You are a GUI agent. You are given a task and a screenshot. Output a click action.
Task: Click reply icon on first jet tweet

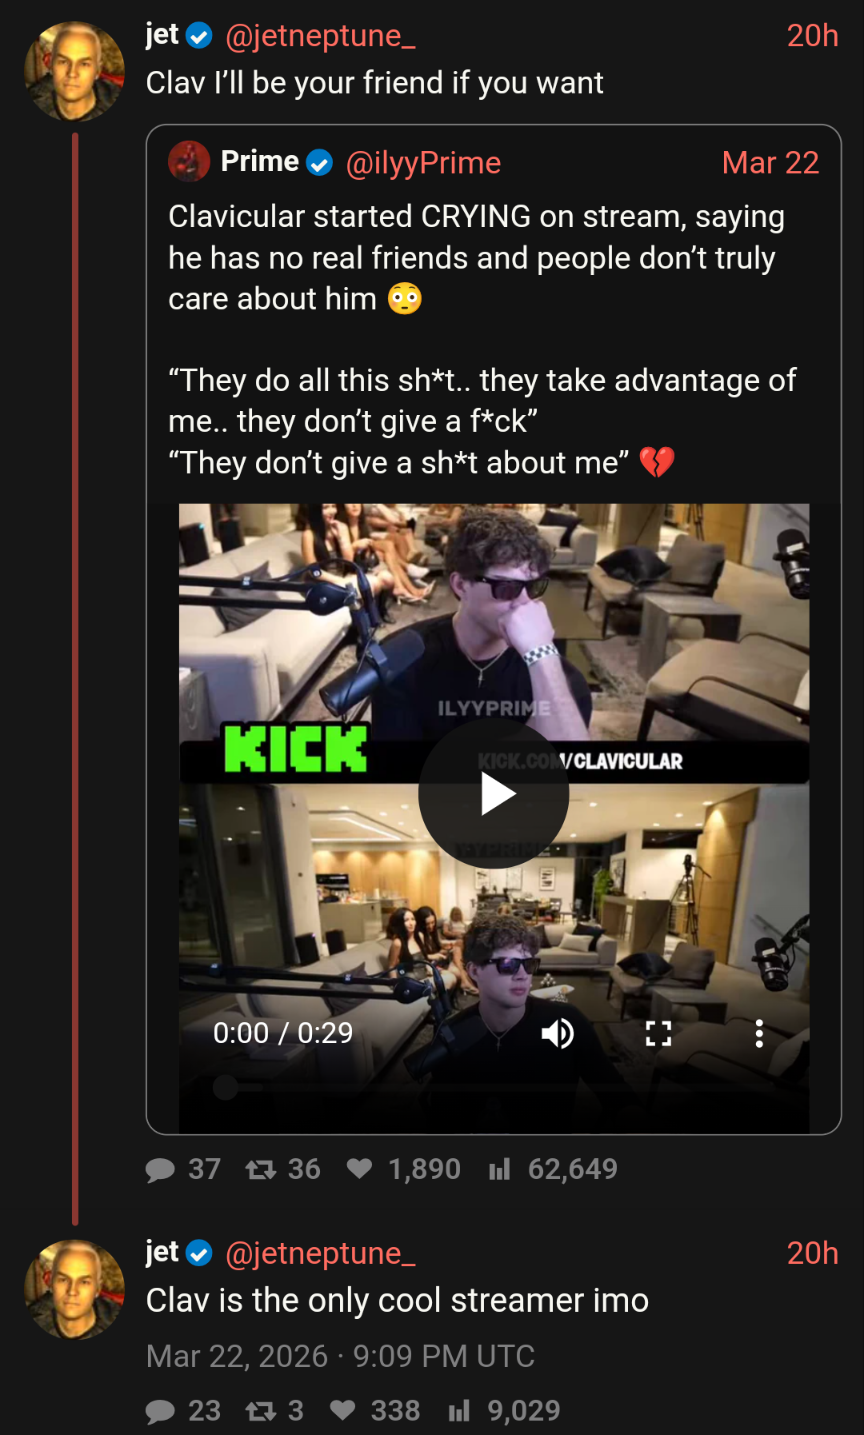point(160,1170)
